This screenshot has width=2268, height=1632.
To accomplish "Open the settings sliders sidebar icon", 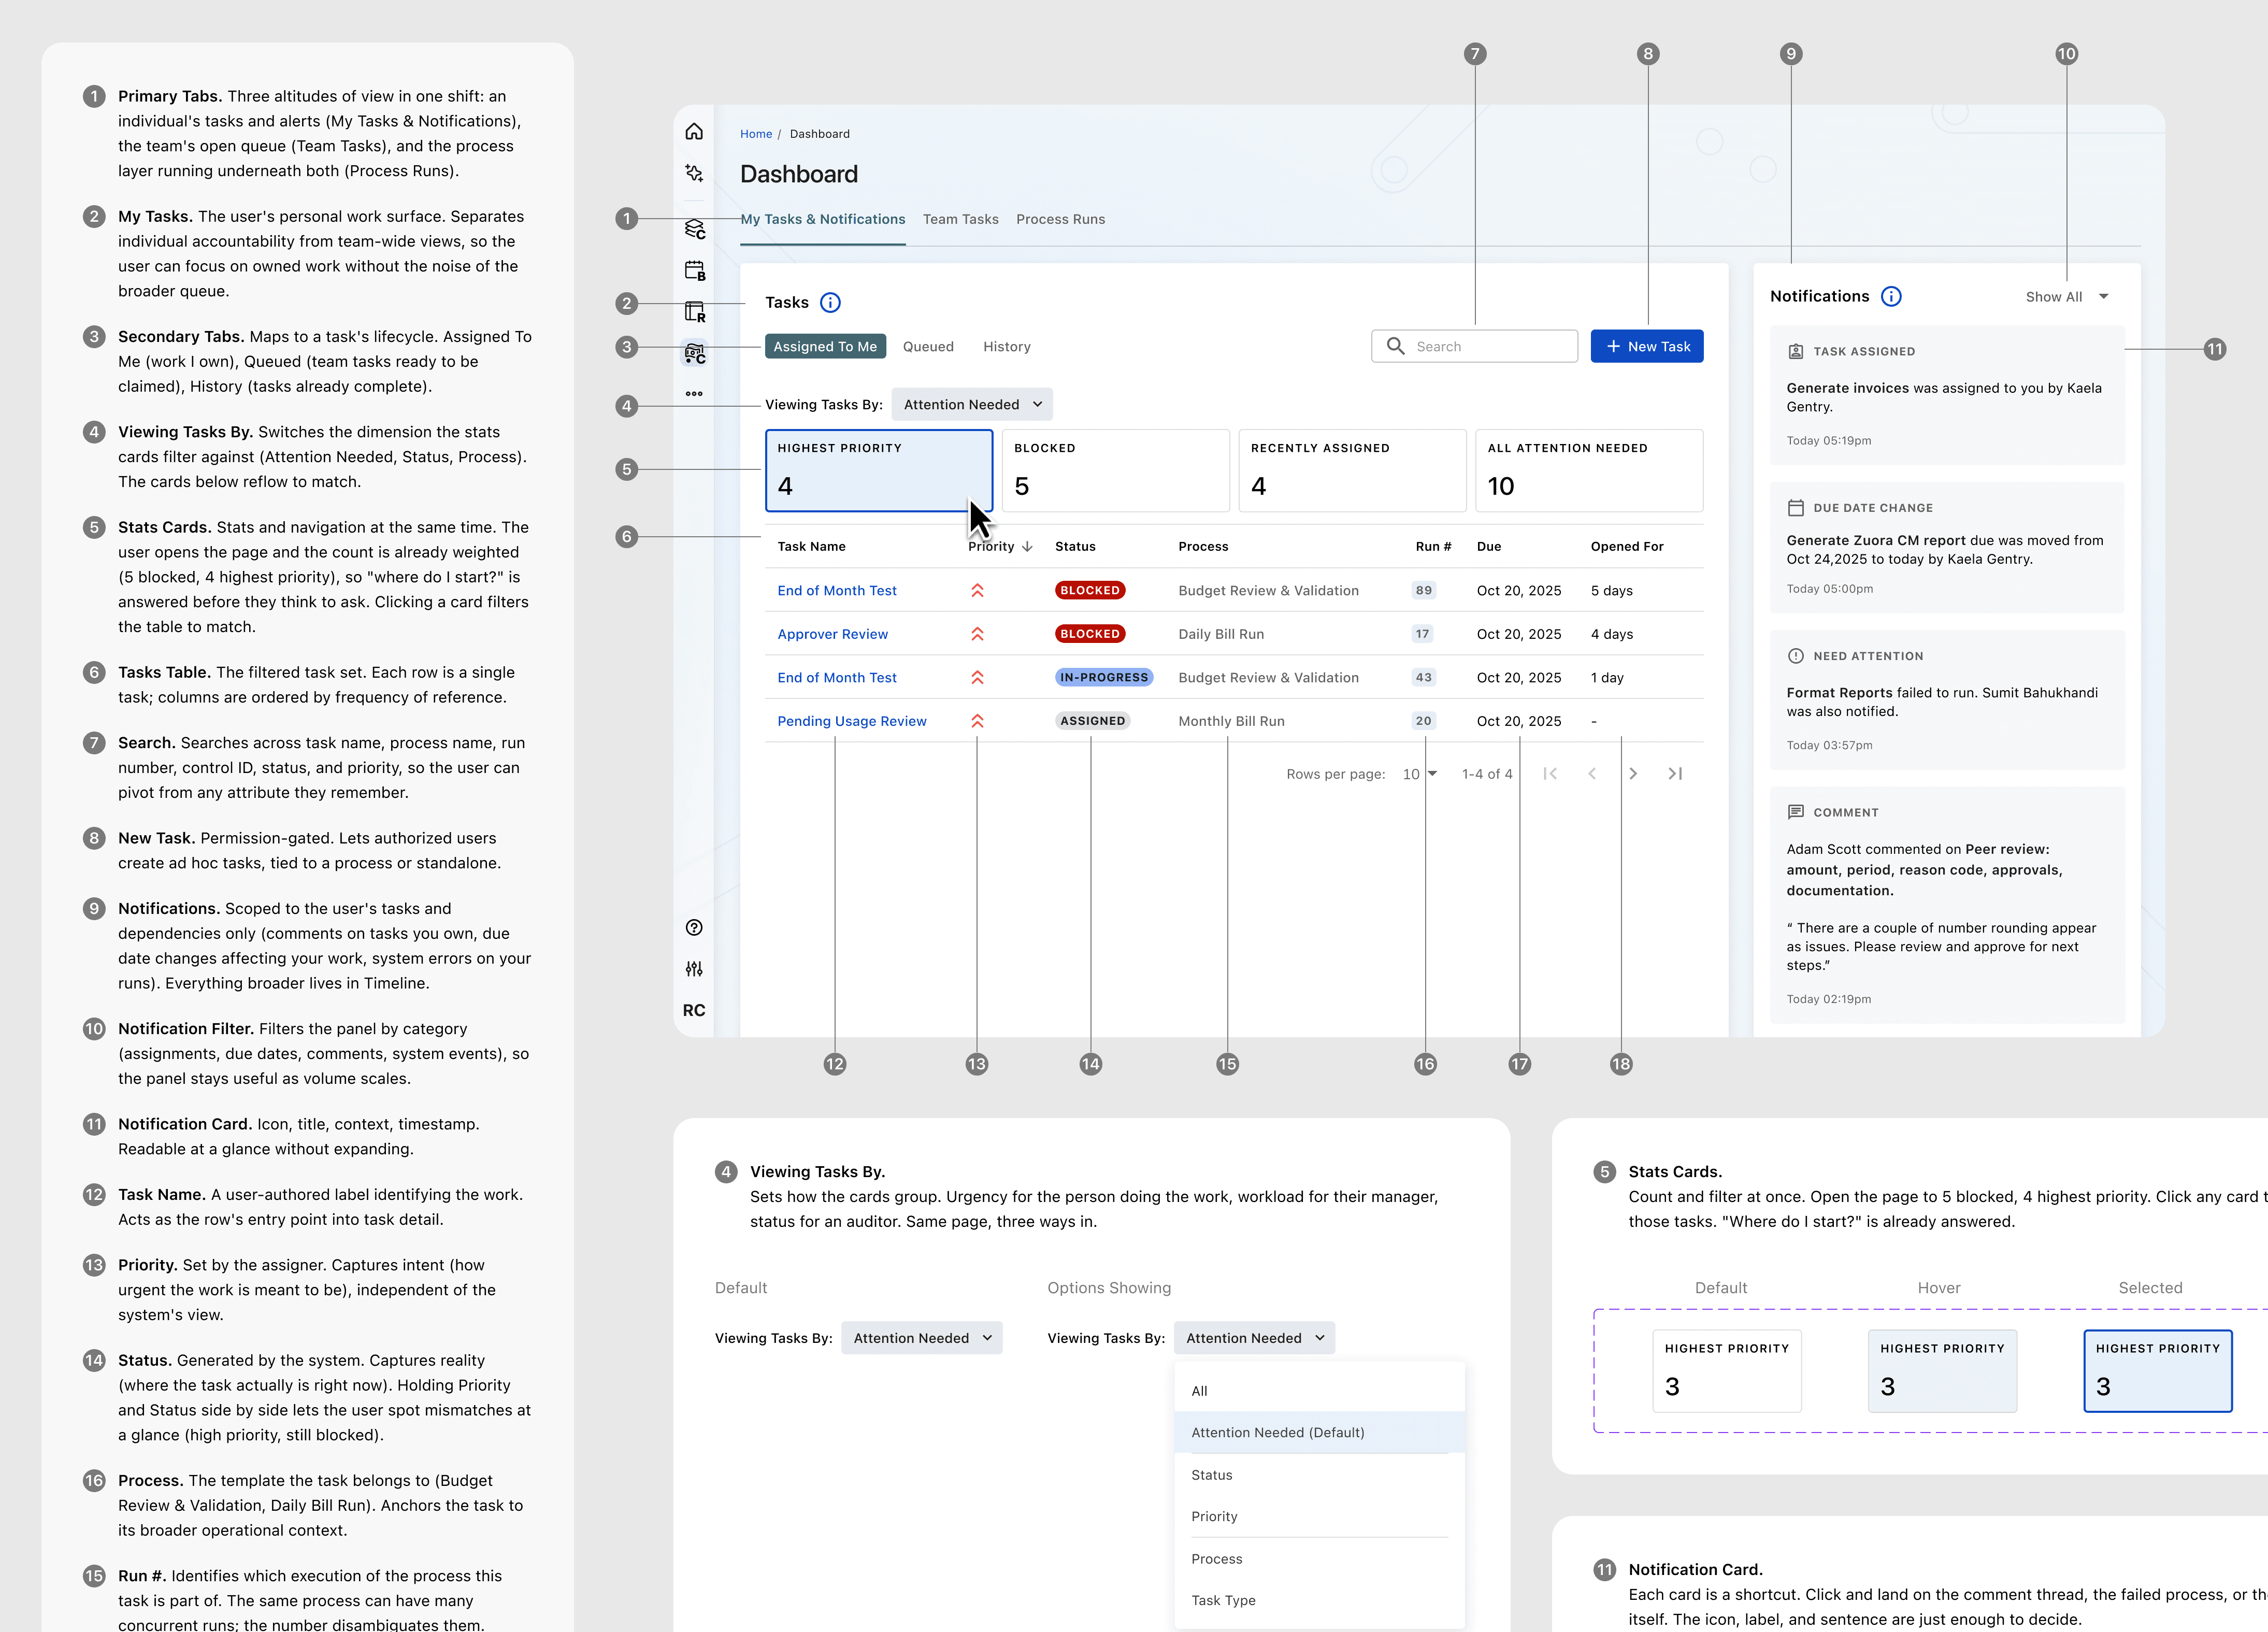I will [x=694, y=969].
